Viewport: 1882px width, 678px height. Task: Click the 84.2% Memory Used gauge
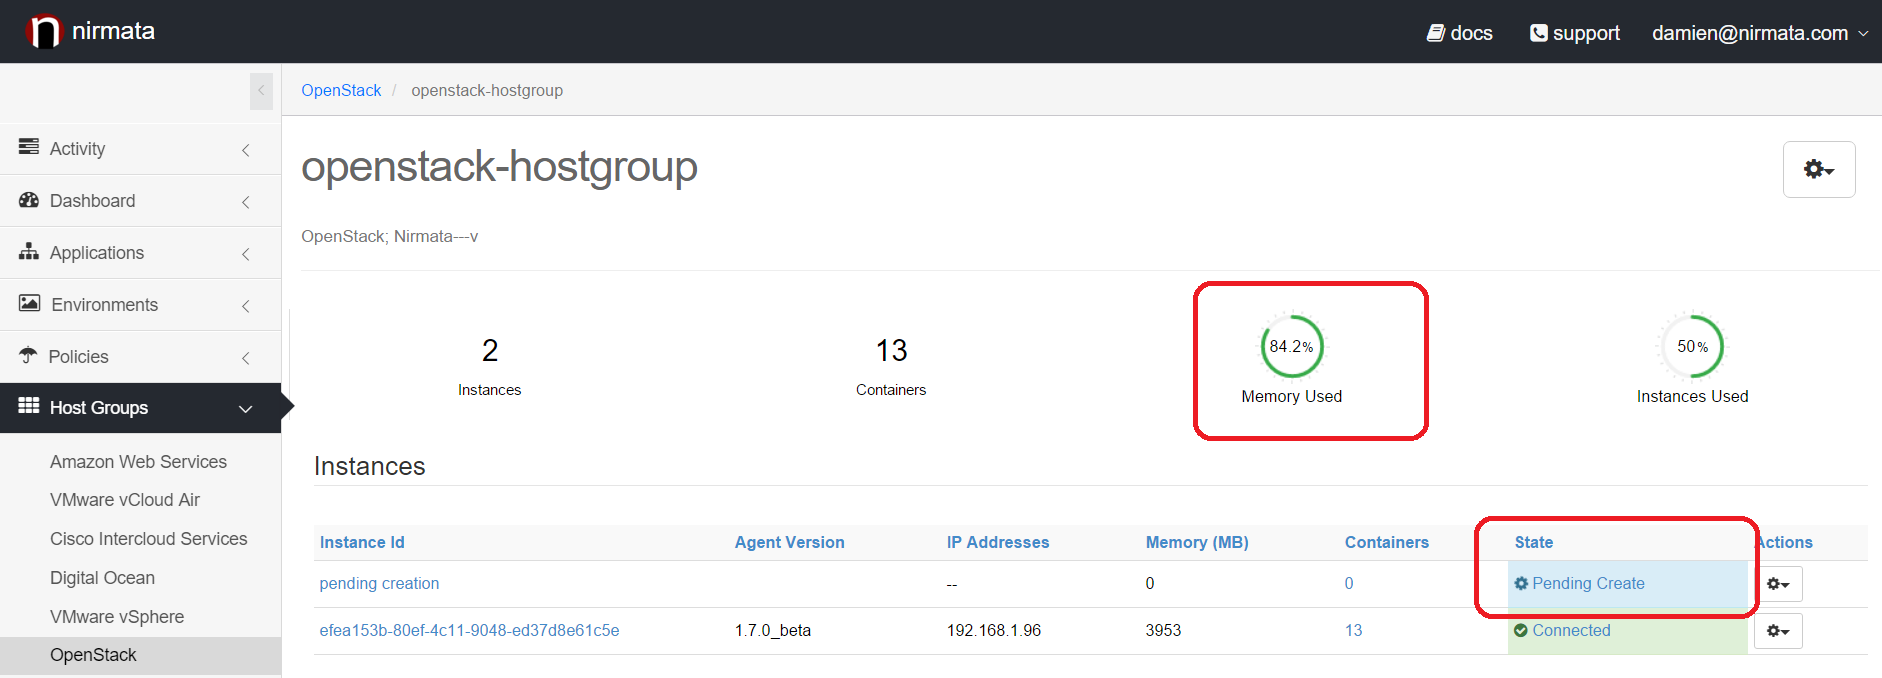[x=1292, y=346]
